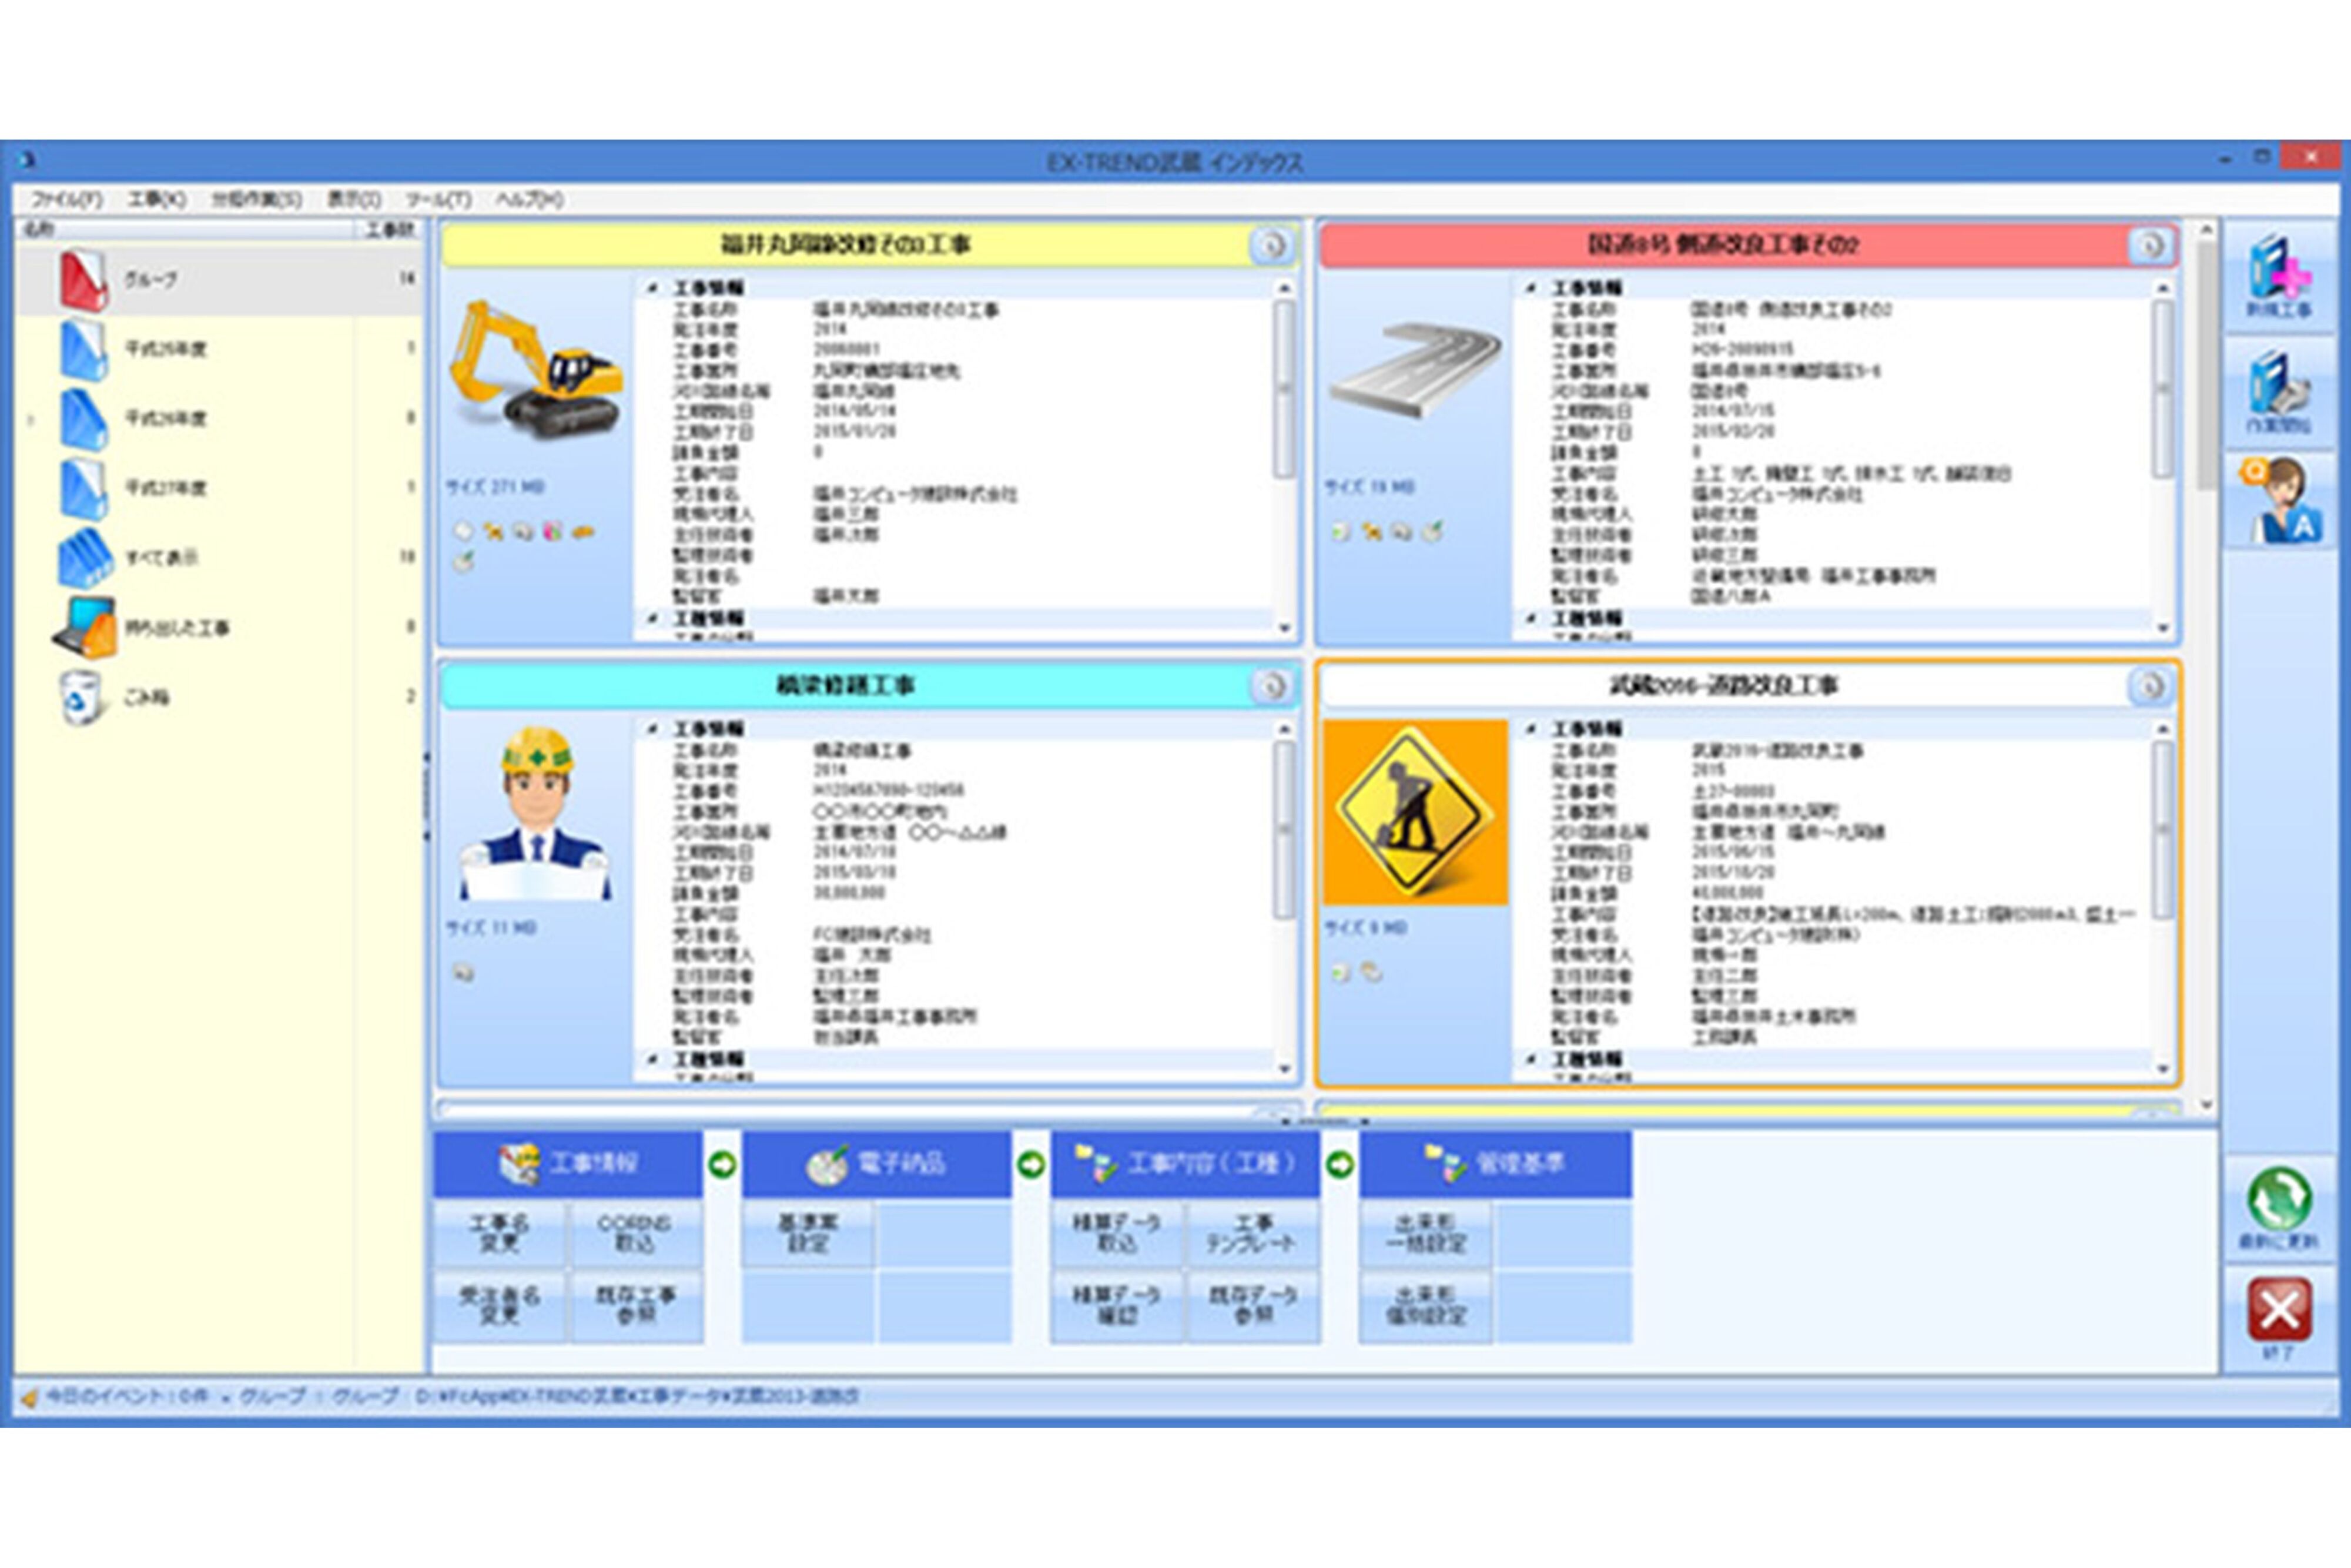The height and width of the screenshot is (1568, 2351).
Task: Collapse 工事情報 section in excavator card
Action: (652, 288)
